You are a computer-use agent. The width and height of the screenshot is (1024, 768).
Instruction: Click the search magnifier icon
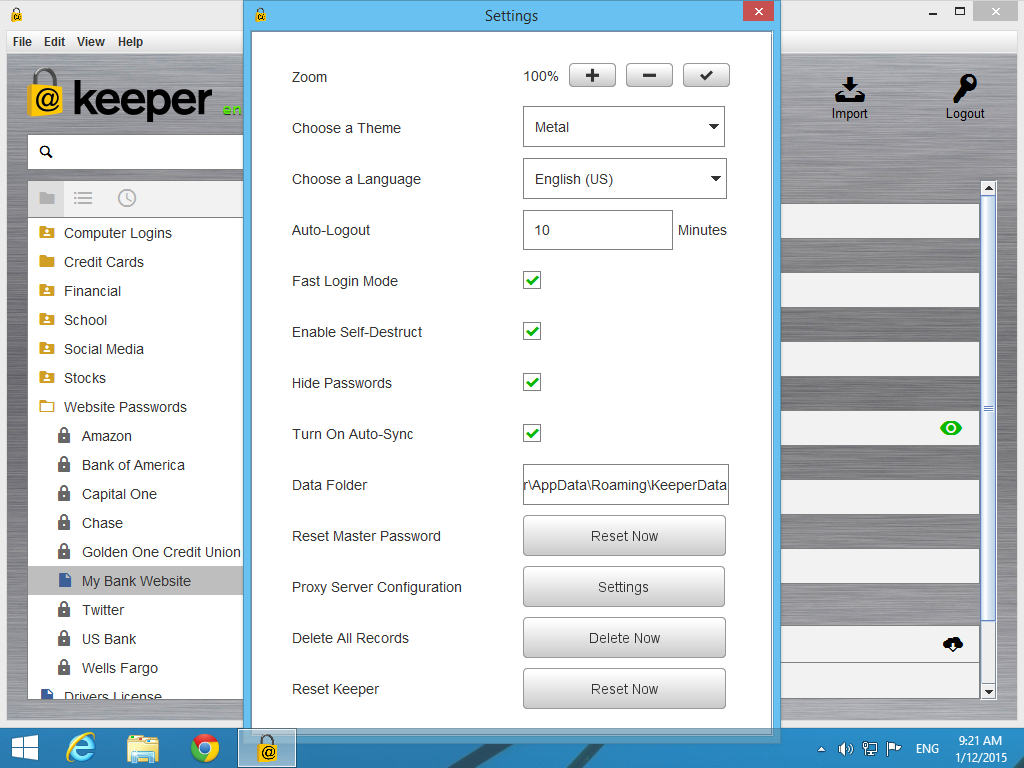(x=46, y=152)
